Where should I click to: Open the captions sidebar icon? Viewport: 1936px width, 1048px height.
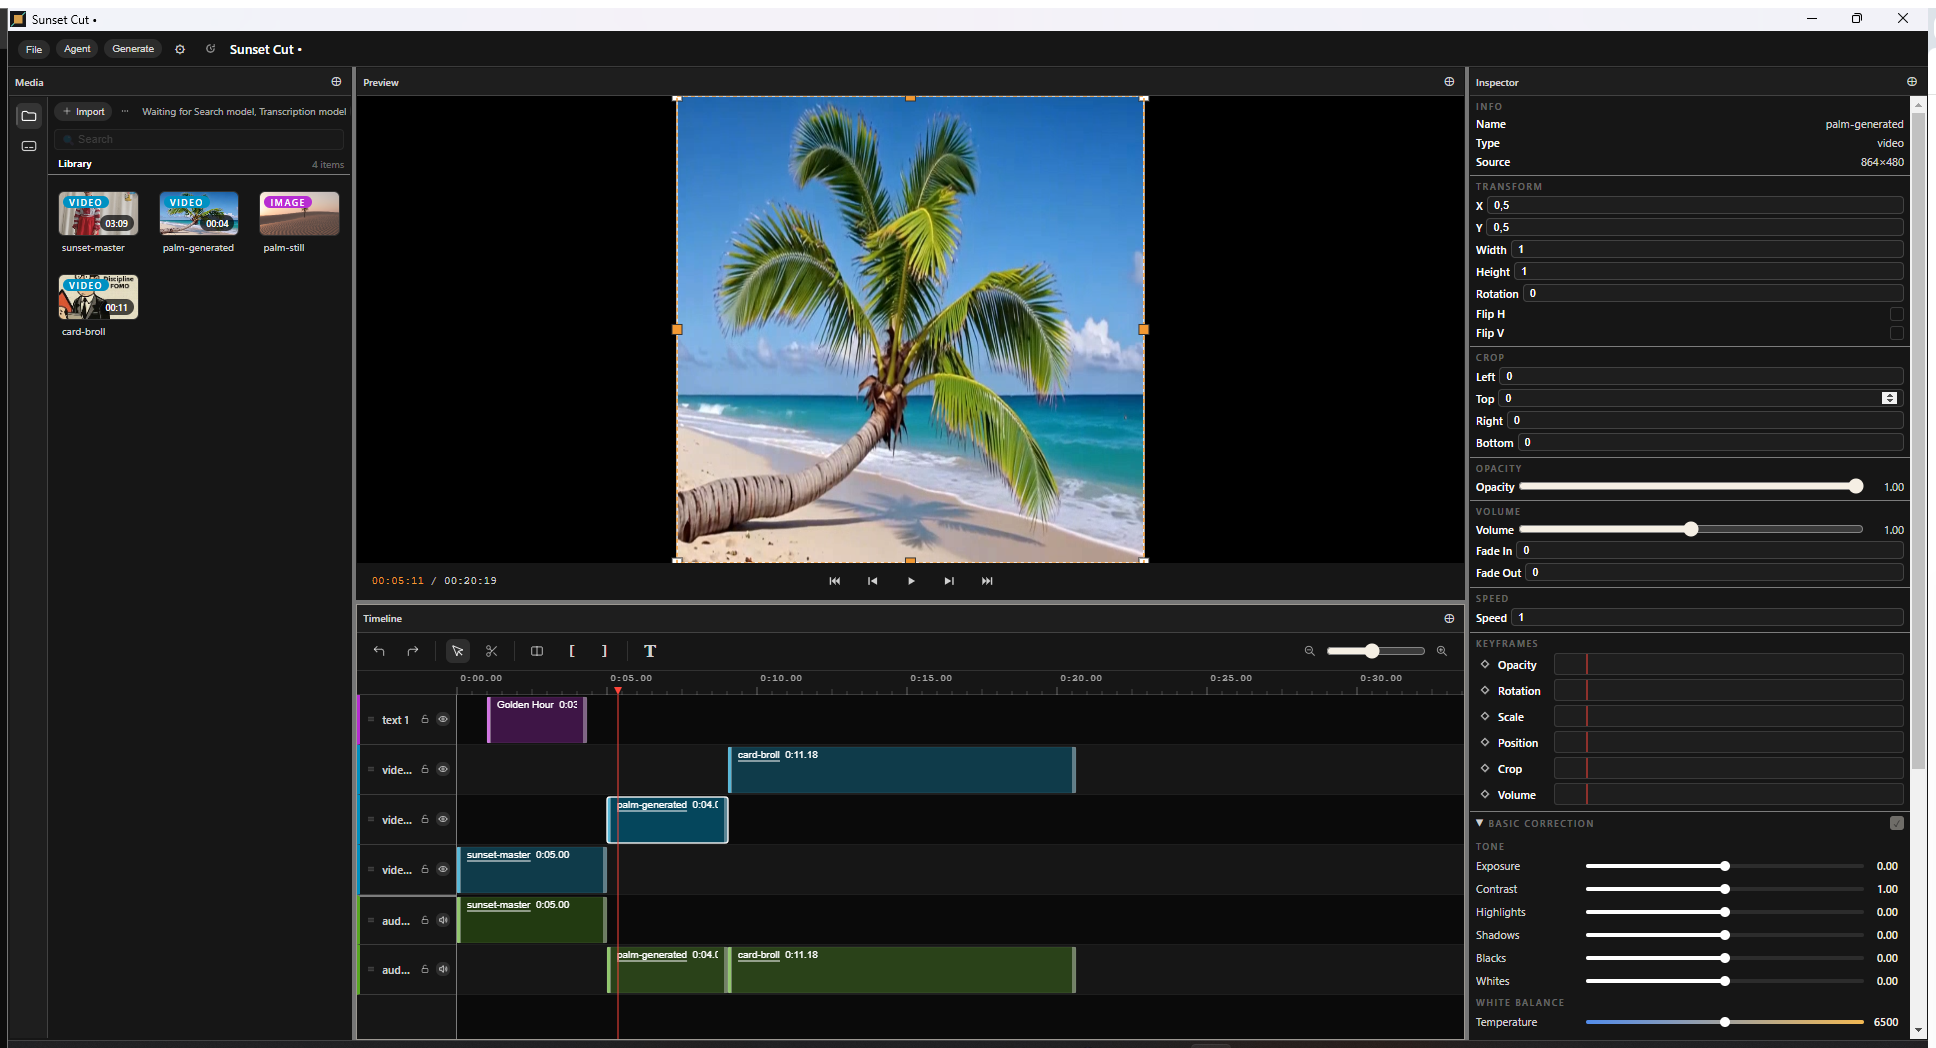pos(29,146)
